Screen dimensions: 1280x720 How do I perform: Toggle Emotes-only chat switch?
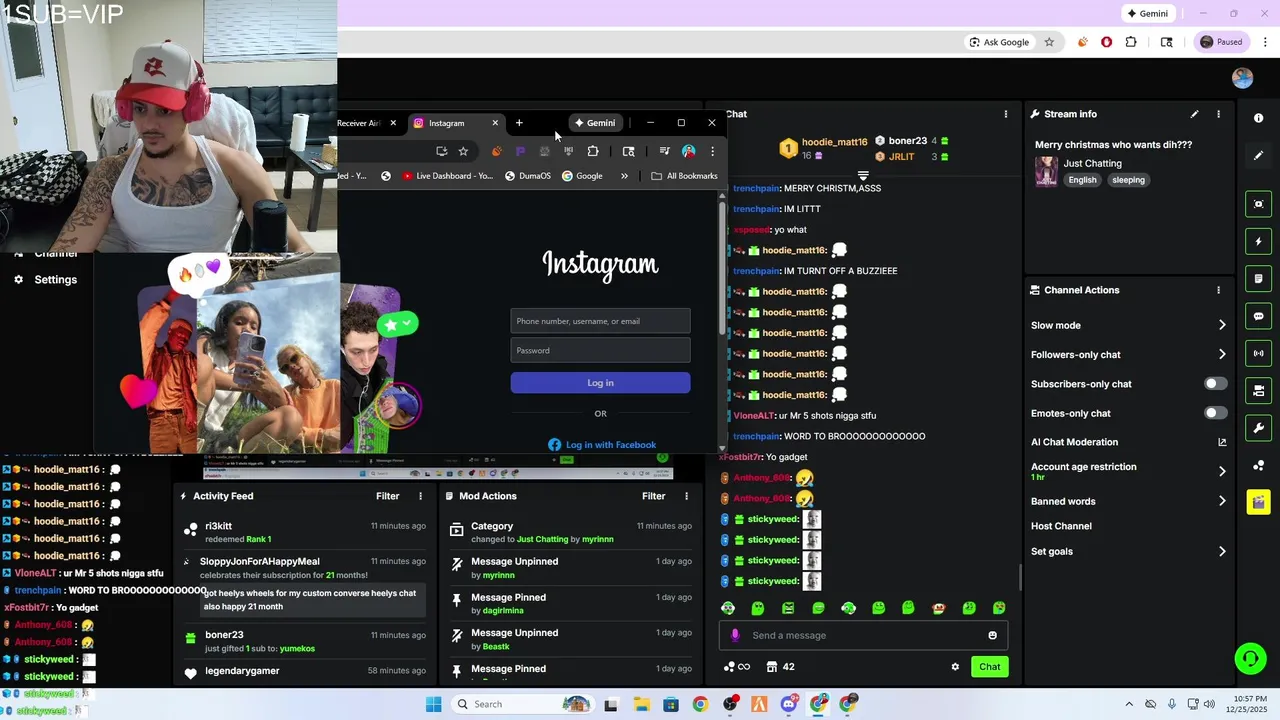coord(1215,413)
